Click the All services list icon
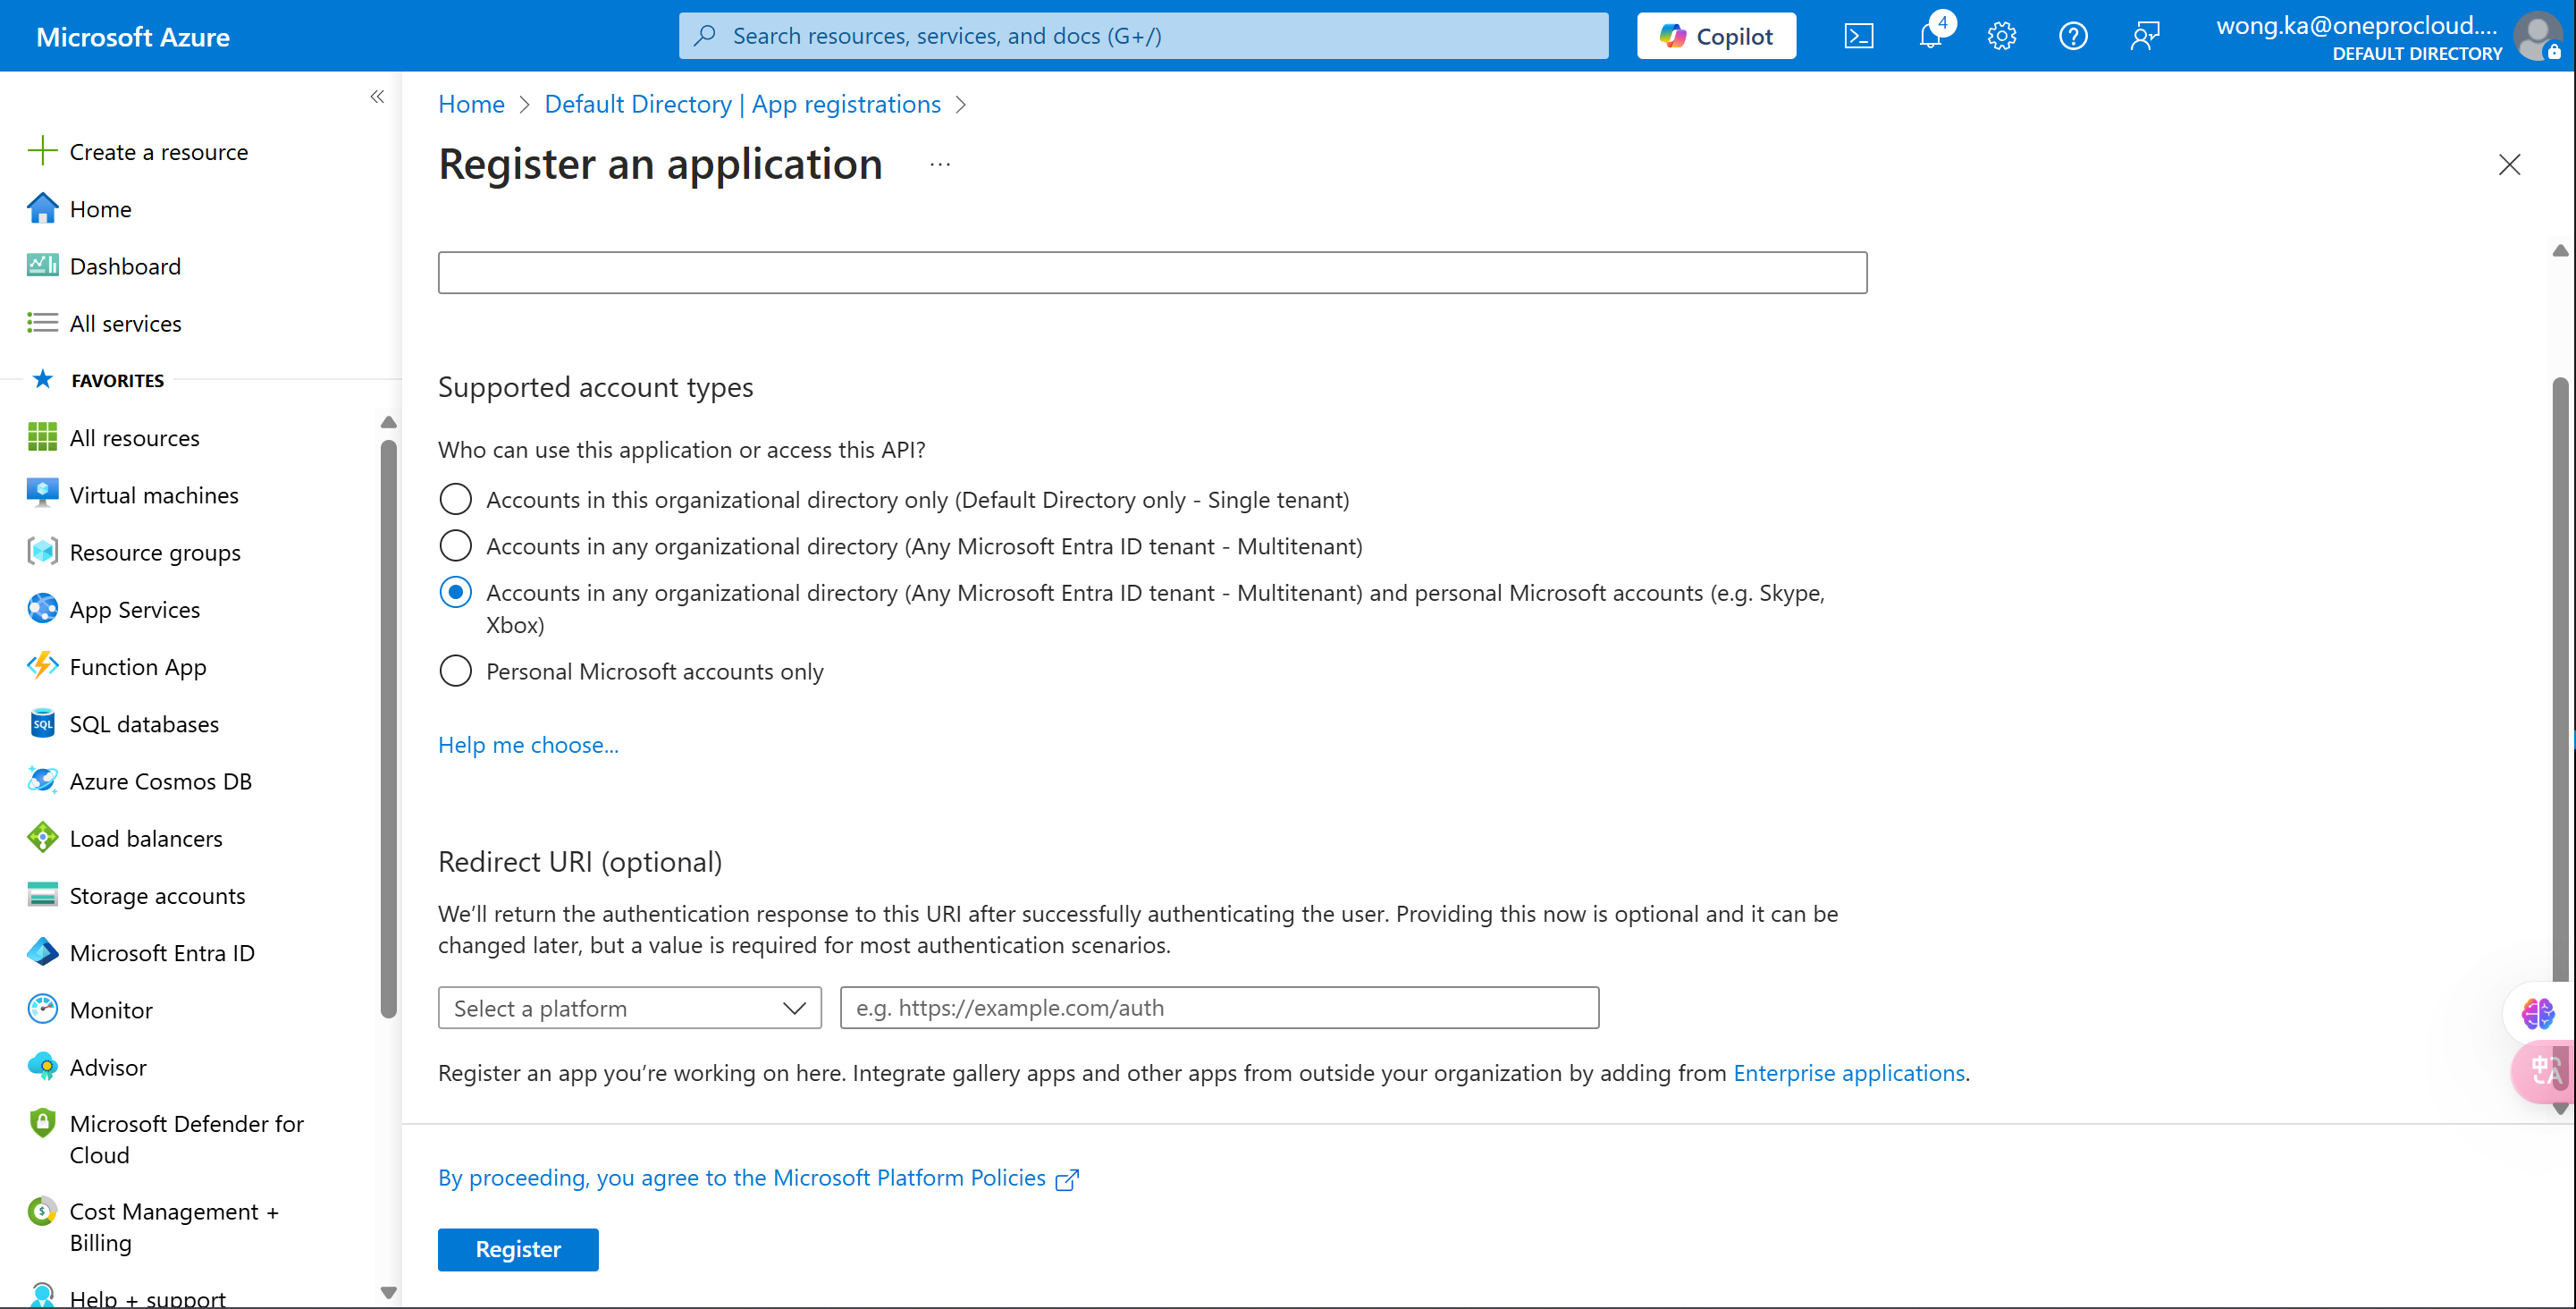Viewport: 2576px width, 1309px height. click(x=42, y=322)
